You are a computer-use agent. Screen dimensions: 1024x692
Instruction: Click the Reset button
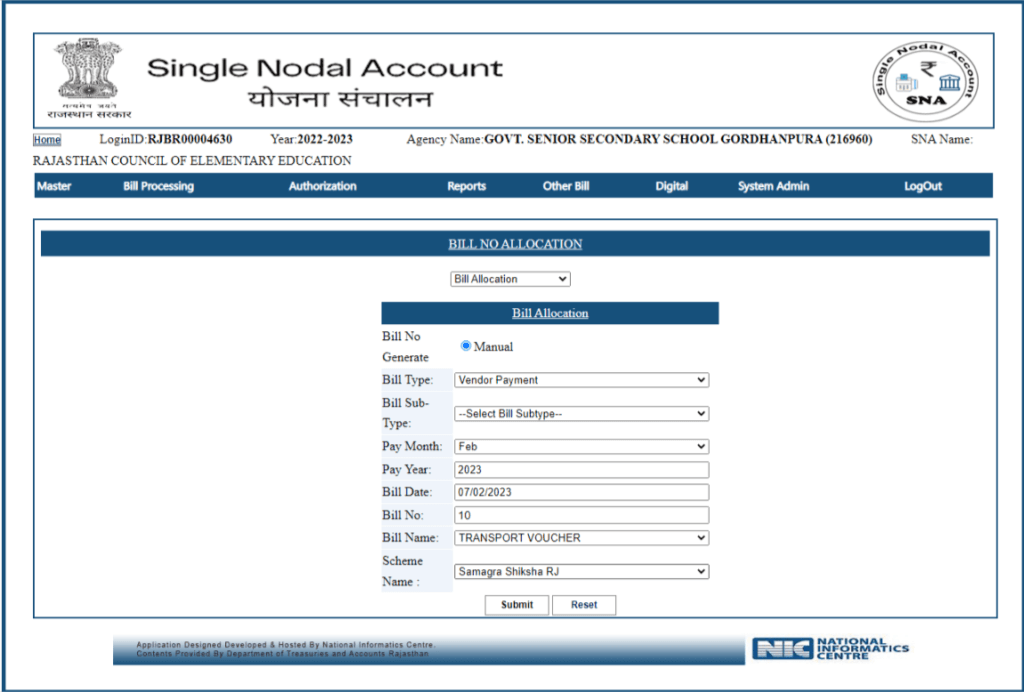point(584,605)
